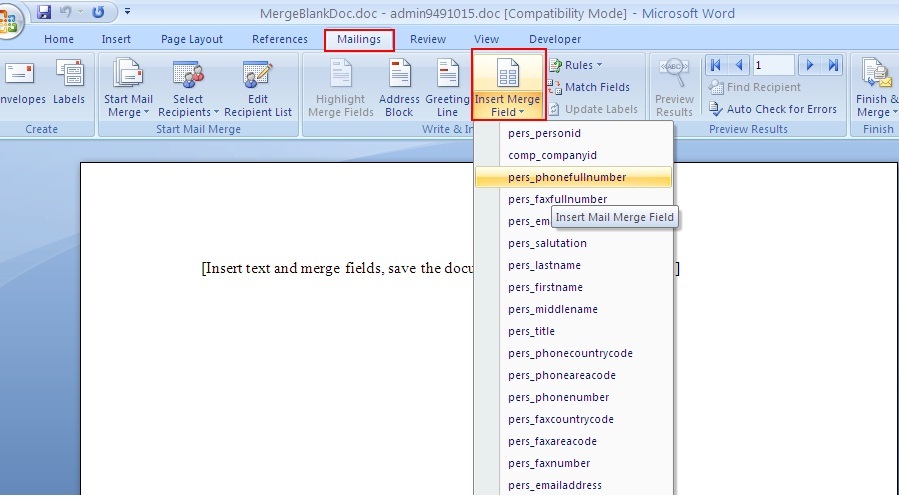Insert a Greeting Line
Screen dimensions: 899x499
(447, 87)
